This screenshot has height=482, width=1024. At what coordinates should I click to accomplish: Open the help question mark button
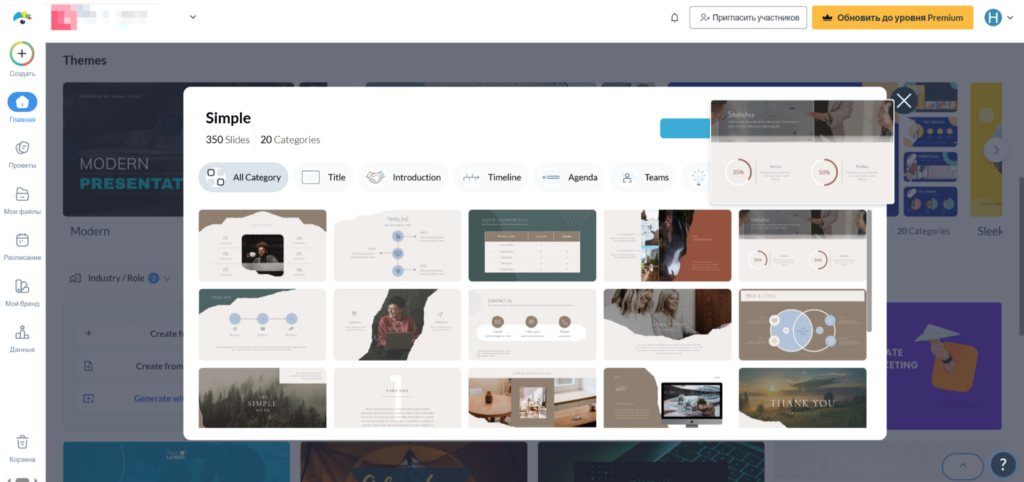[x=1003, y=464]
